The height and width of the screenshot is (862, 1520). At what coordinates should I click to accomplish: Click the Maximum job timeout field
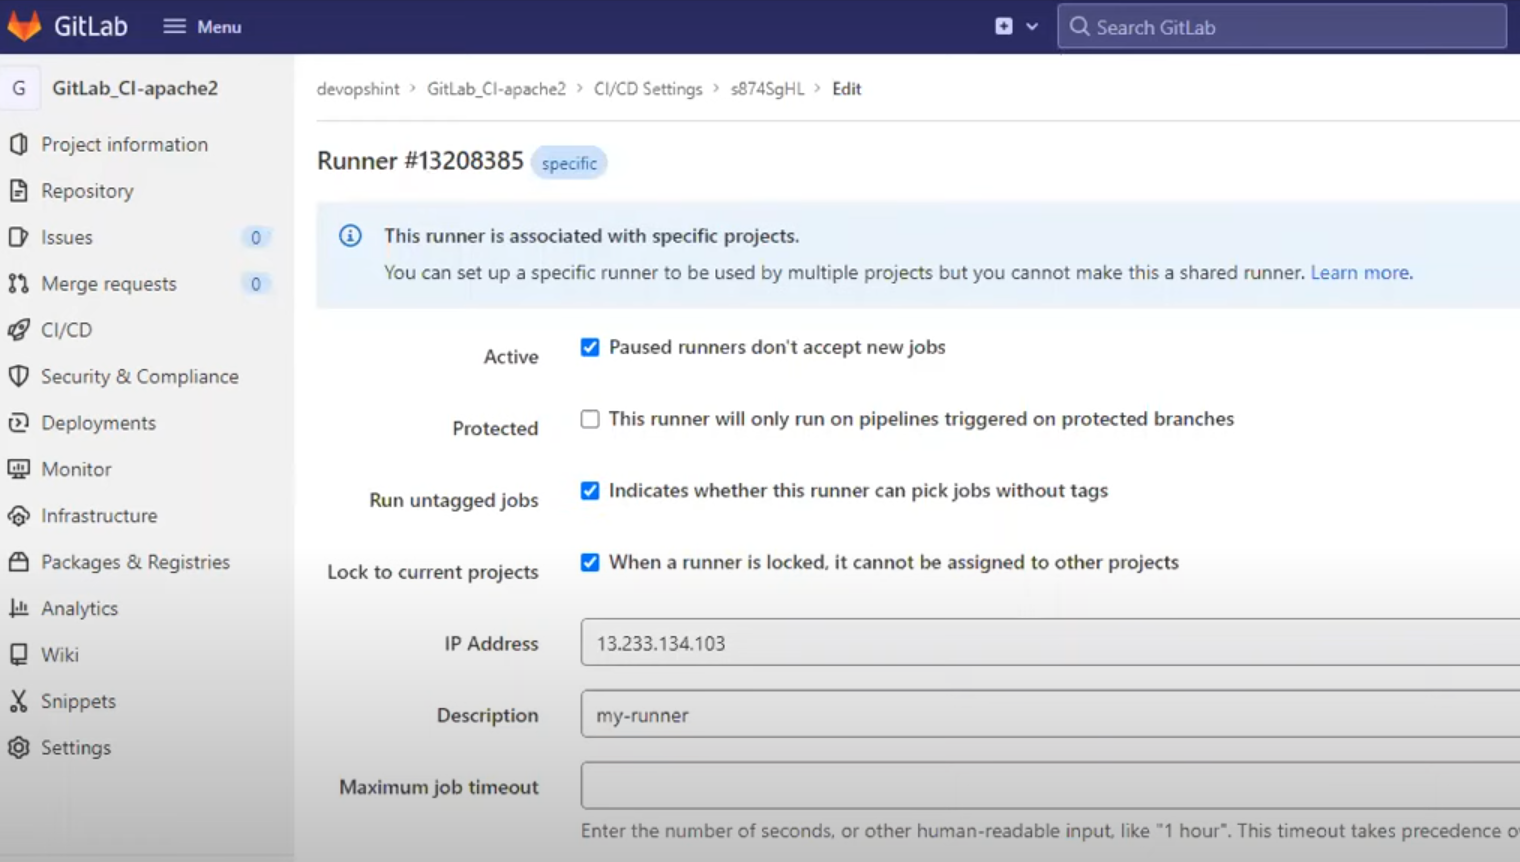[x=1050, y=785]
